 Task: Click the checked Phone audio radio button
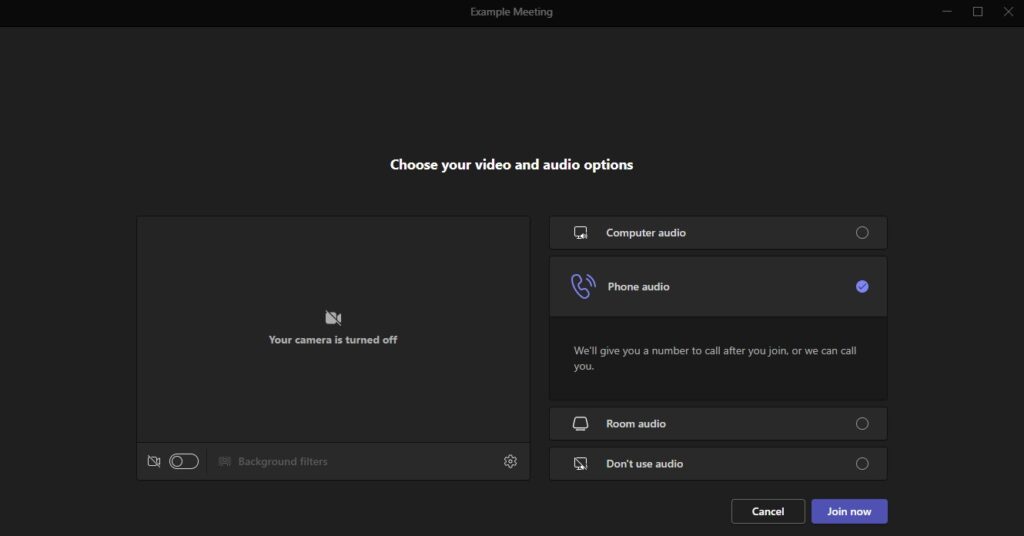(x=862, y=286)
